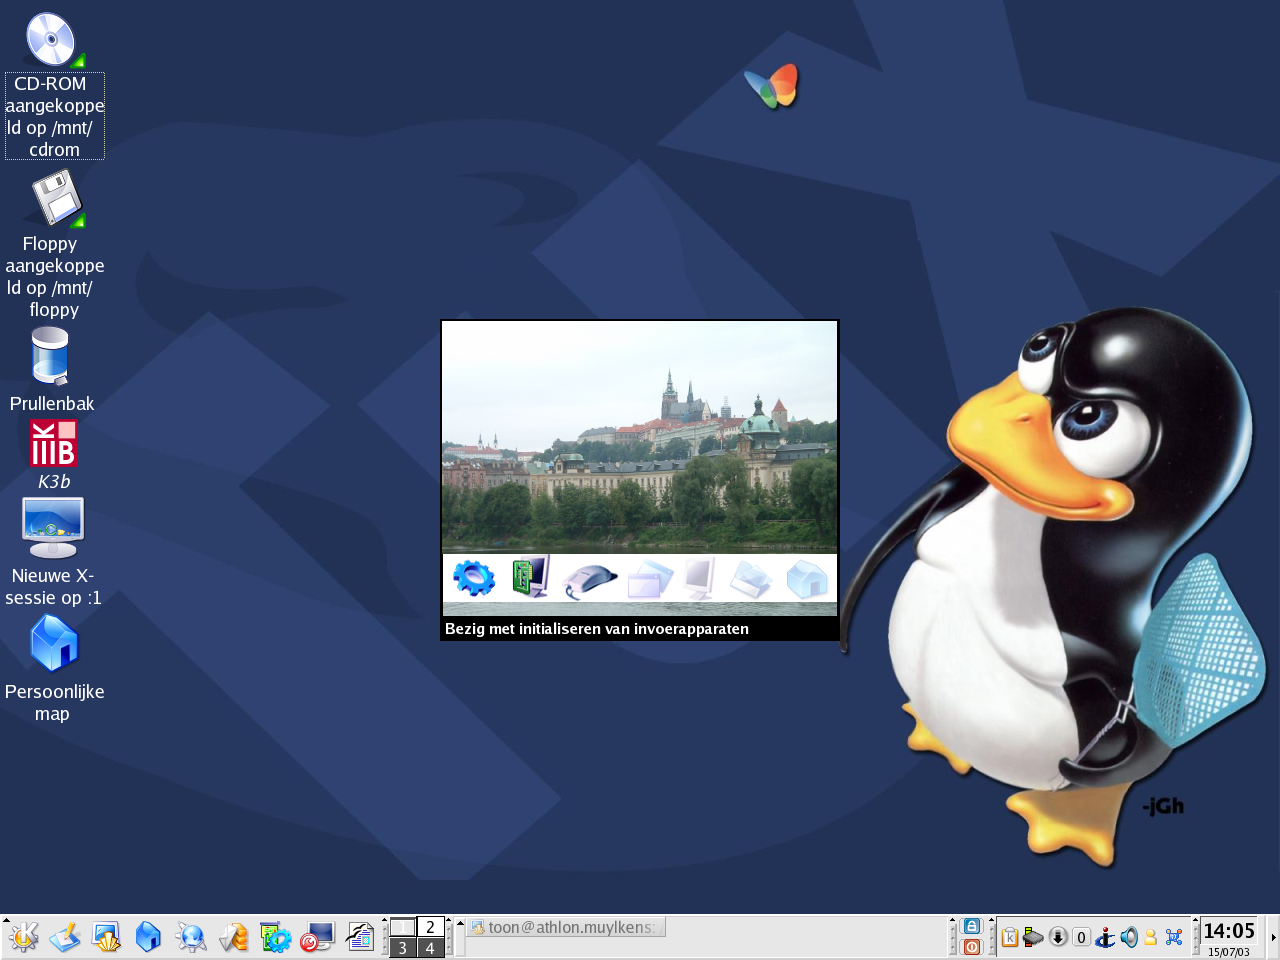Viewport: 1280px width, 960px height.
Task: Click the blue gear icon in splash screen
Action: [x=474, y=578]
